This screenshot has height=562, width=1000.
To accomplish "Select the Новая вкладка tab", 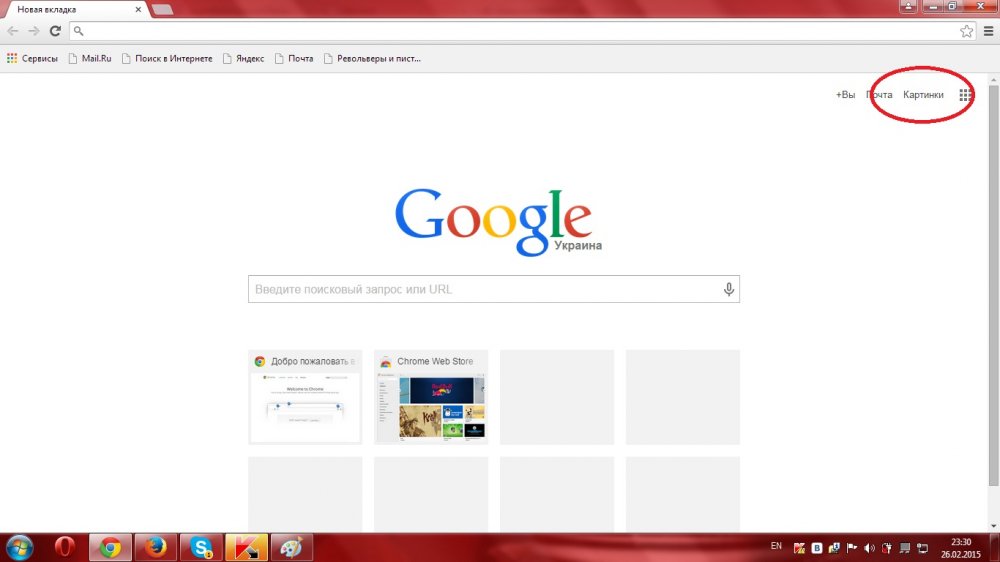I will [x=70, y=8].
